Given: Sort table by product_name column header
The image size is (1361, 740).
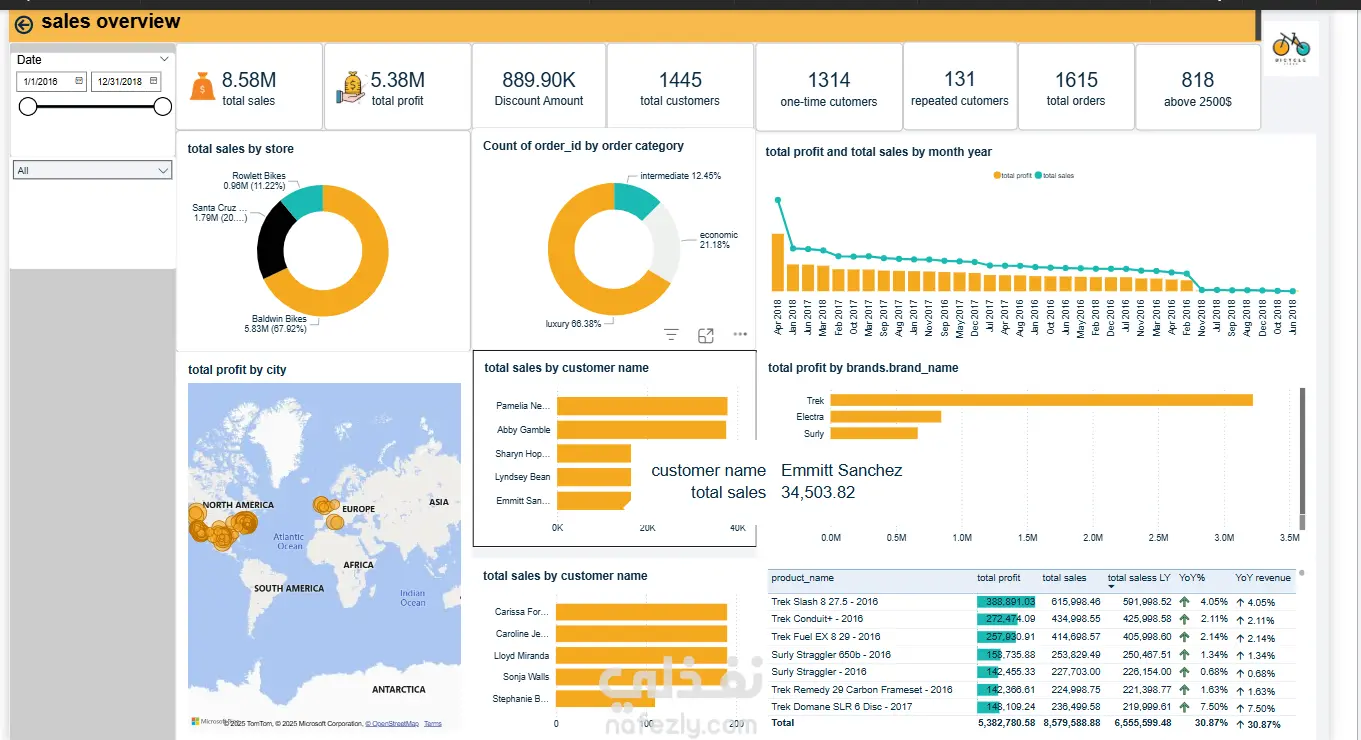Looking at the screenshot, I should pyautogui.click(x=802, y=578).
